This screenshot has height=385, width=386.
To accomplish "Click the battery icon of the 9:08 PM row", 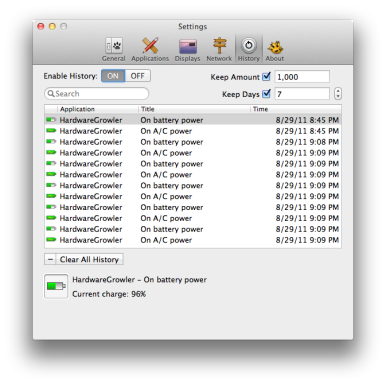I will point(51,142).
